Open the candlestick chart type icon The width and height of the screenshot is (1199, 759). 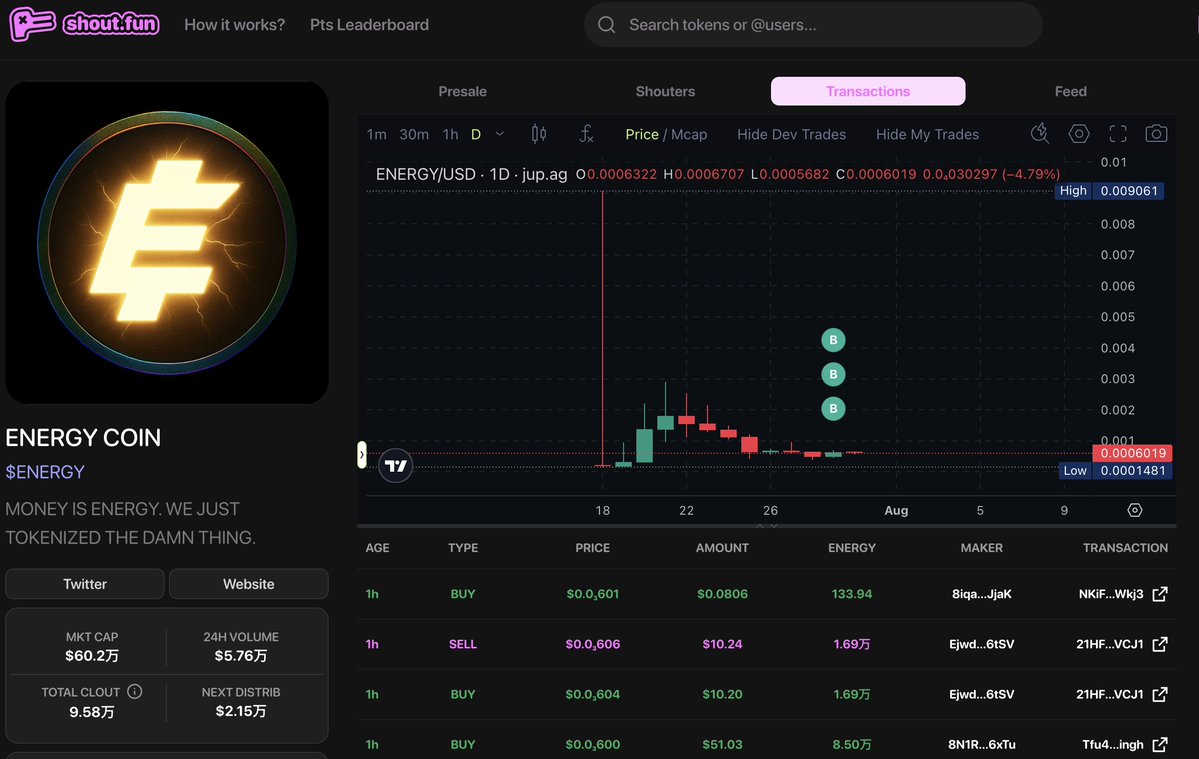(538, 135)
